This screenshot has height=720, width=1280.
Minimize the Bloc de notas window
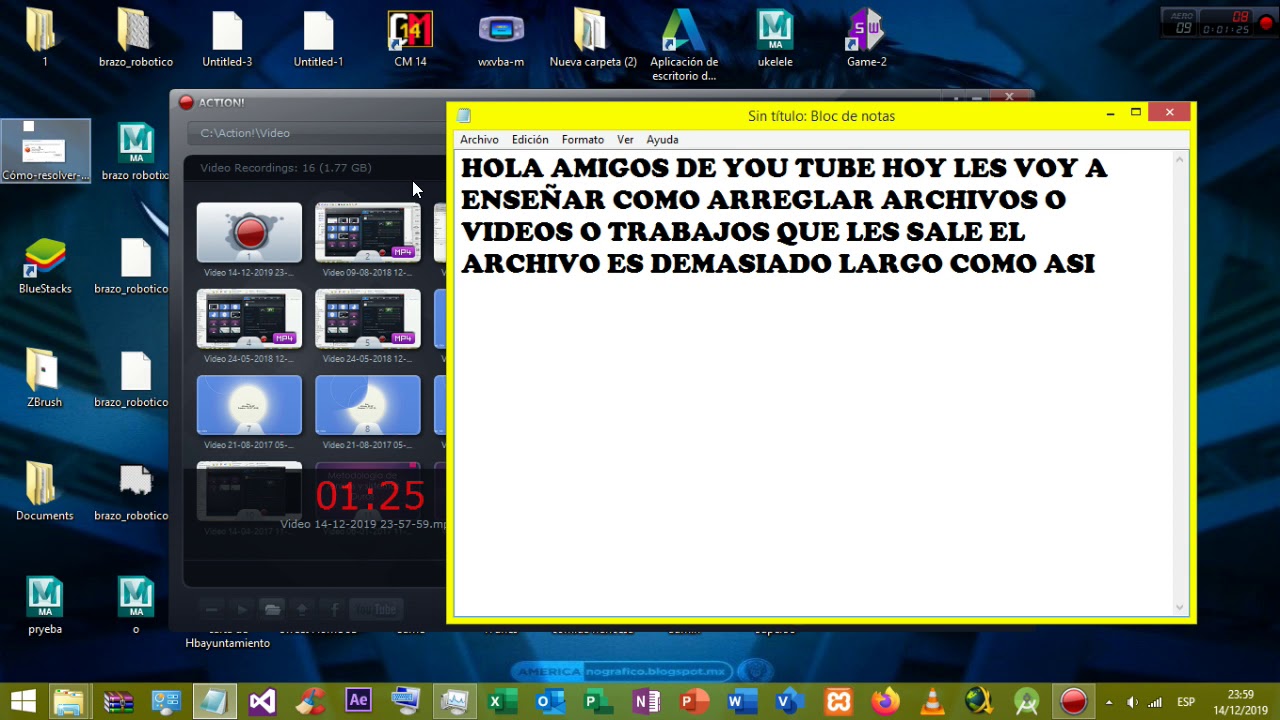tap(1110, 114)
